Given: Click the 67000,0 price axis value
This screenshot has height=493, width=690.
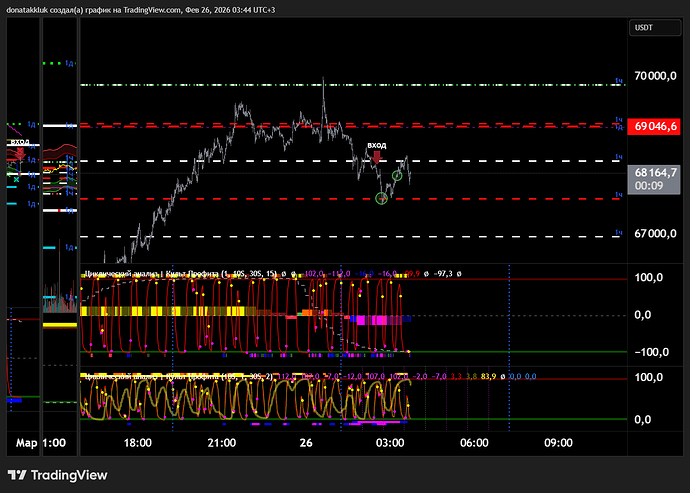Looking at the screenshot, I should pos(656,233).
